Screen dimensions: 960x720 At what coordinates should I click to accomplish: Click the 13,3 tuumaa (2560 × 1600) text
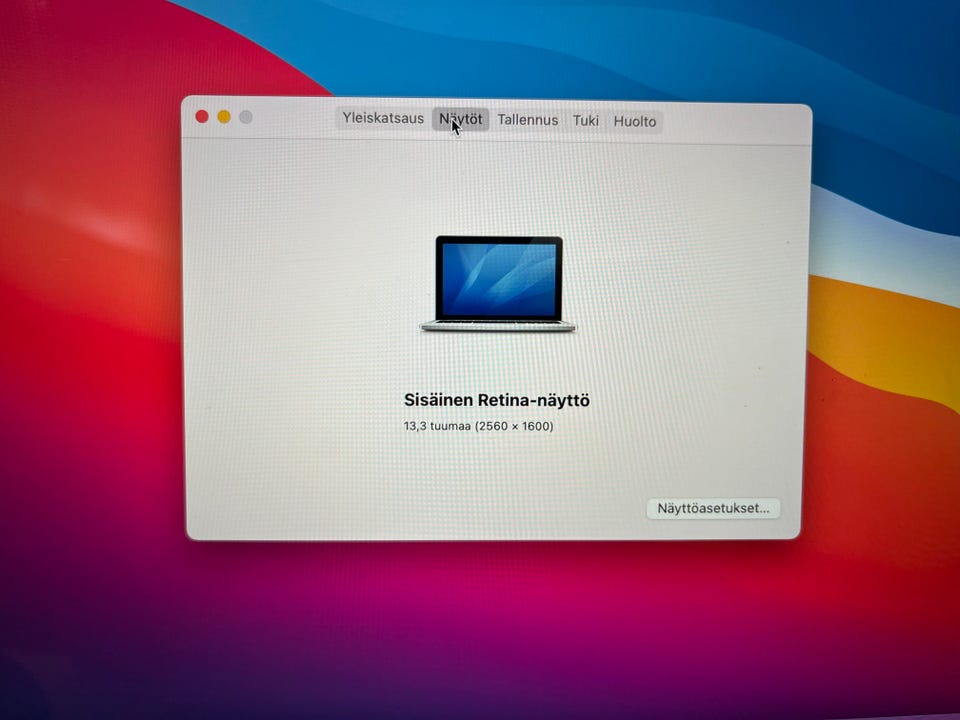pos(479,426)
